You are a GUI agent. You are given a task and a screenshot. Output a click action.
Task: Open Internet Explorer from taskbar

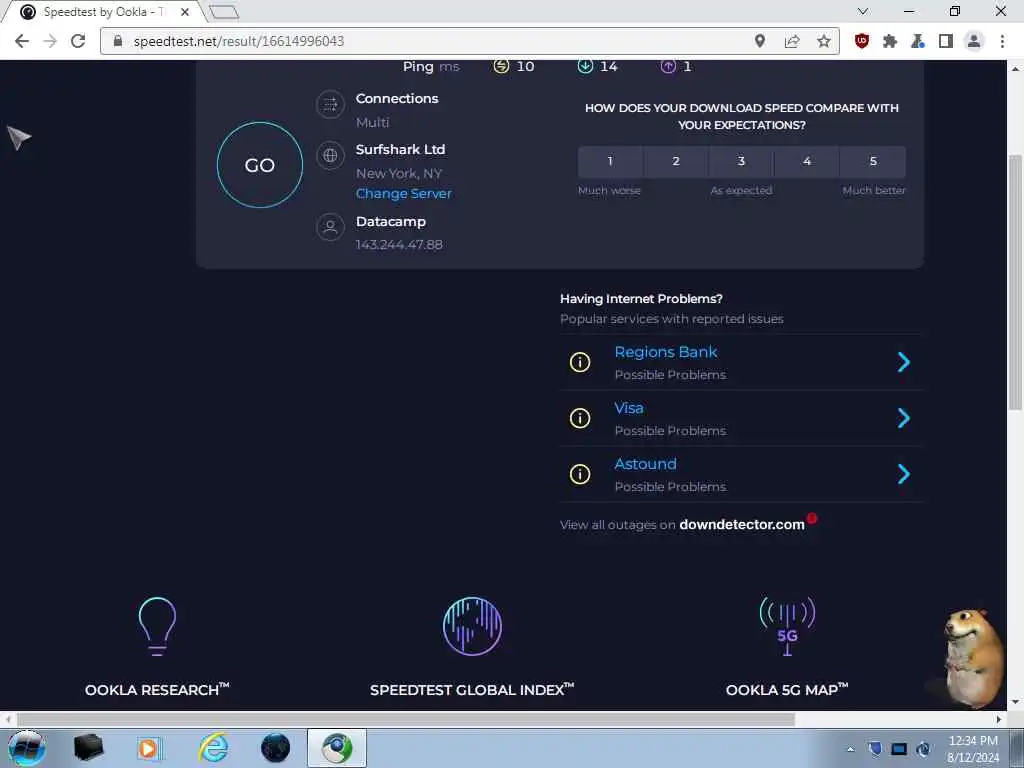[x=214, y=748]
